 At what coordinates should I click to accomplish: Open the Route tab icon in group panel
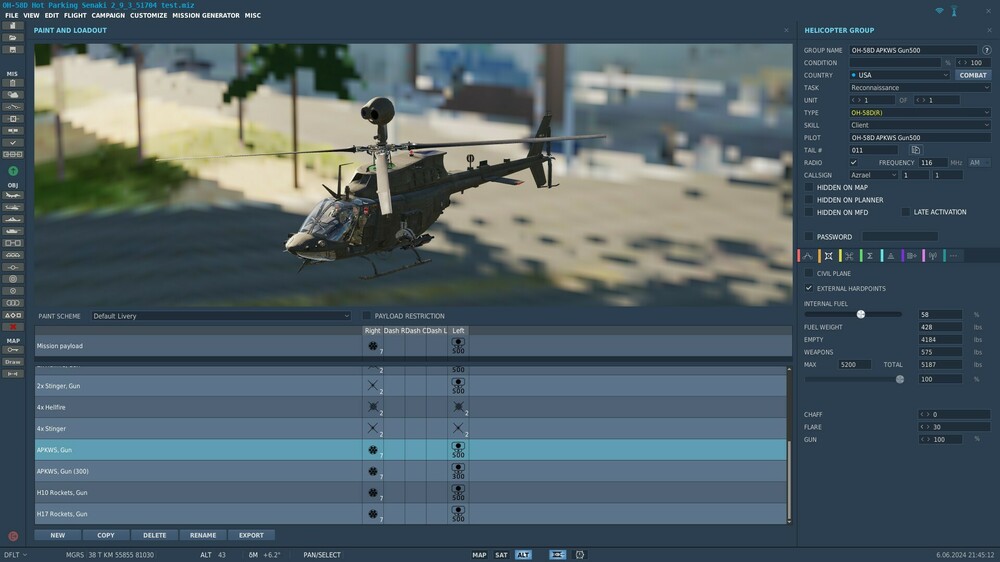click(808, 256)
